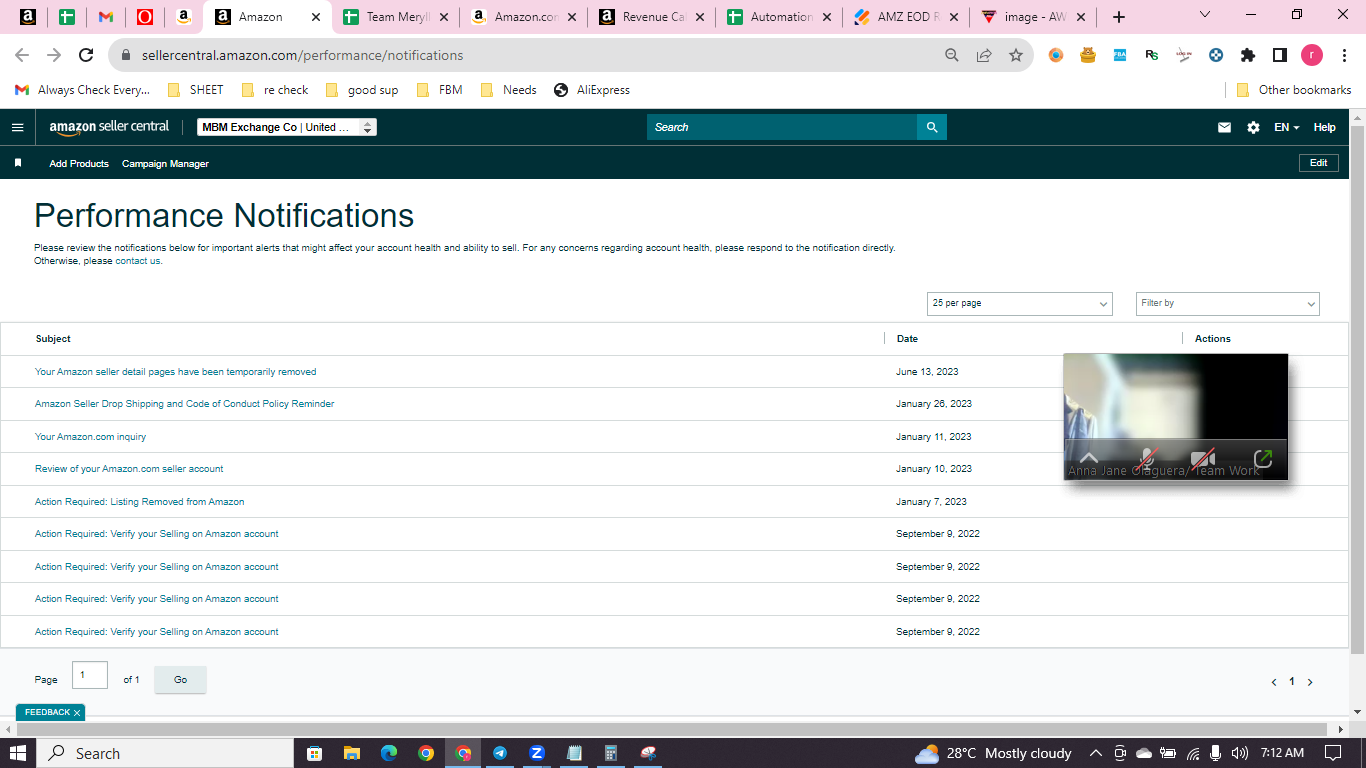Open the 25 per page dropdown
This screenshot has height=768, width=1366.
(x=1020, y=303)
